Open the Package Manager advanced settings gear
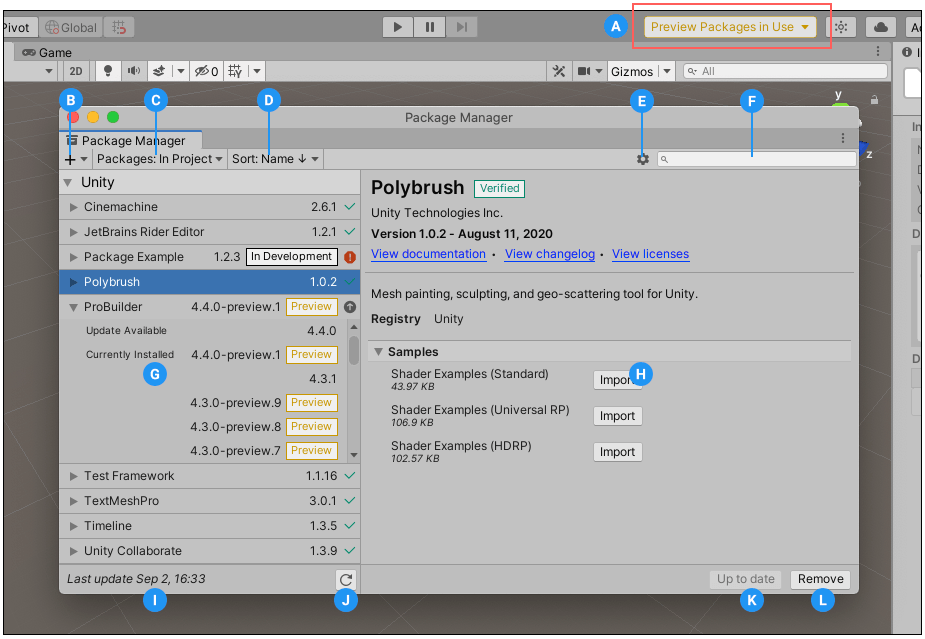The width and height of the screenshot is (925, 639). (643, 158)
